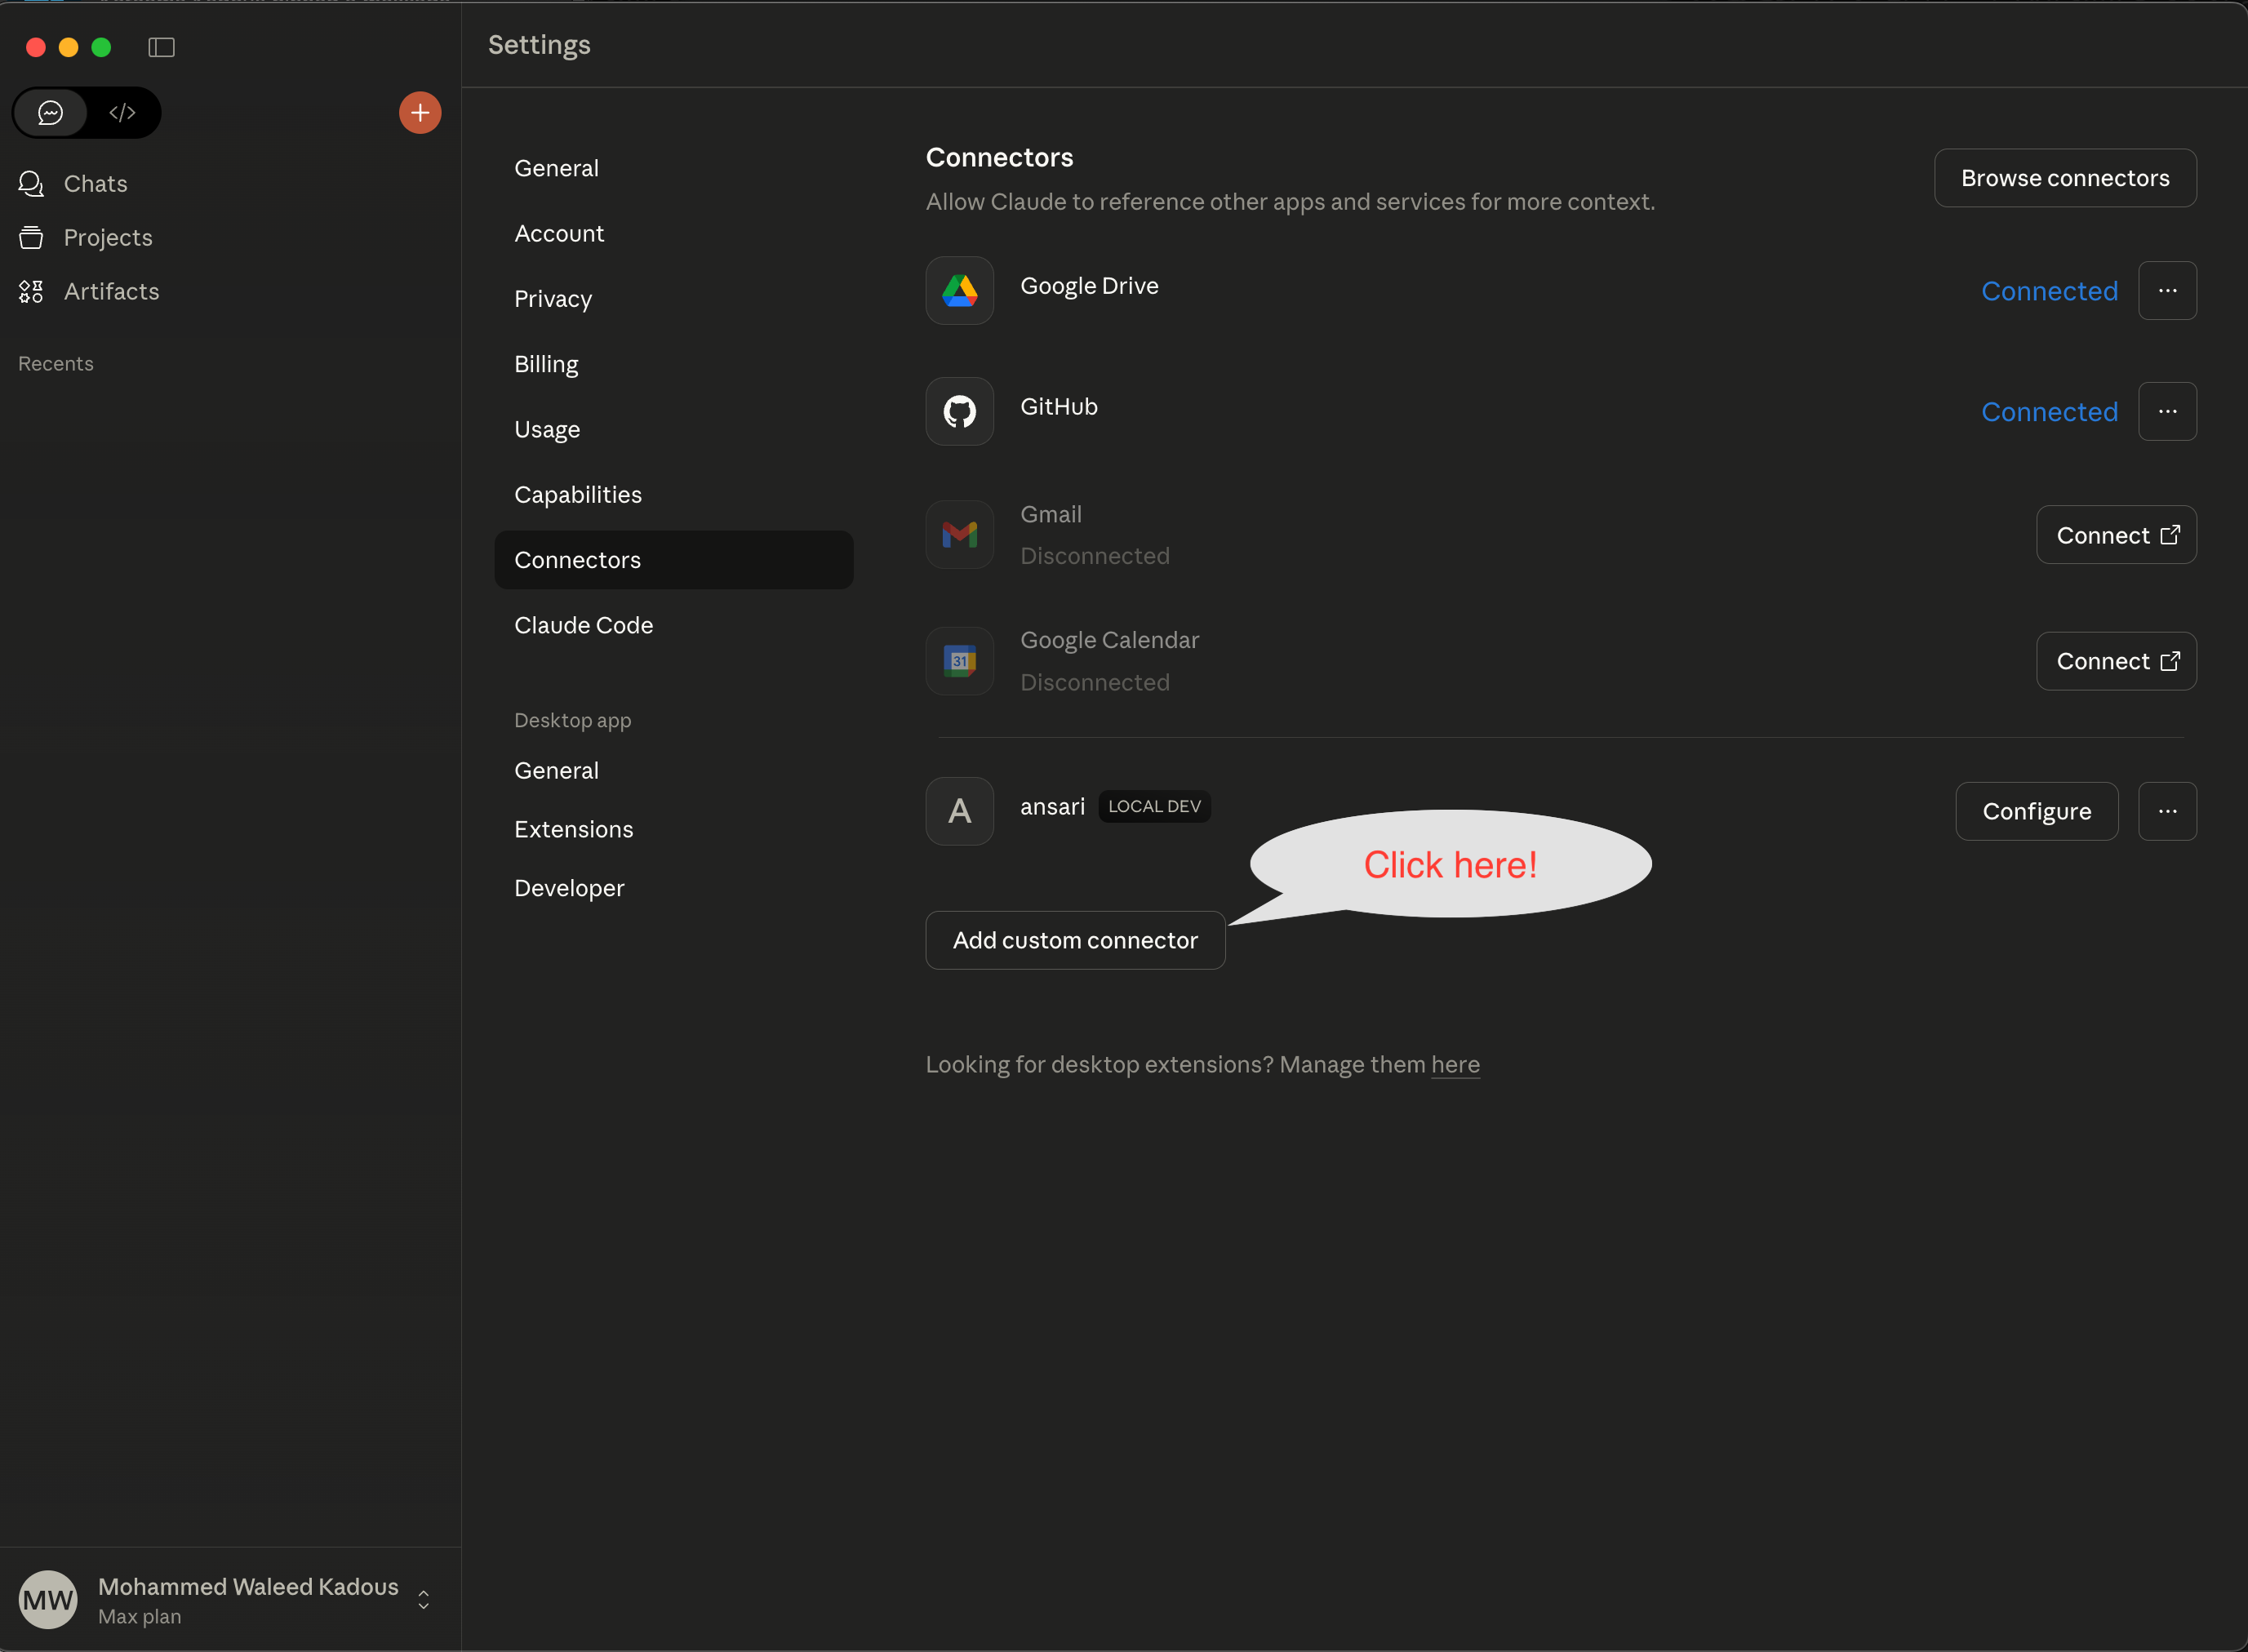
Task: Open more options for the GitHub connector
Action: coord(2167,411)
